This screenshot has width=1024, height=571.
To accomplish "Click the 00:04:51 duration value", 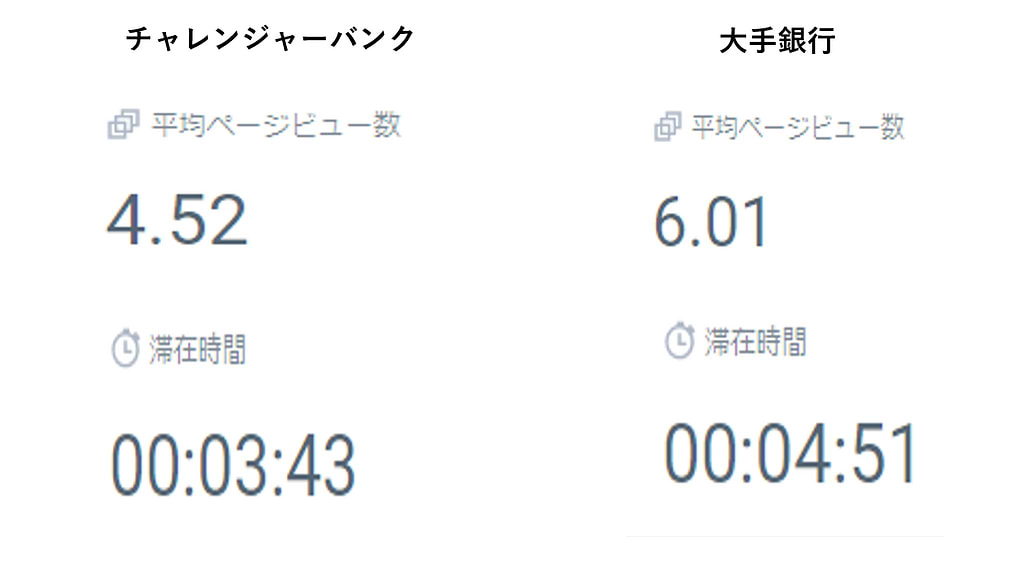I will point(791,453).
